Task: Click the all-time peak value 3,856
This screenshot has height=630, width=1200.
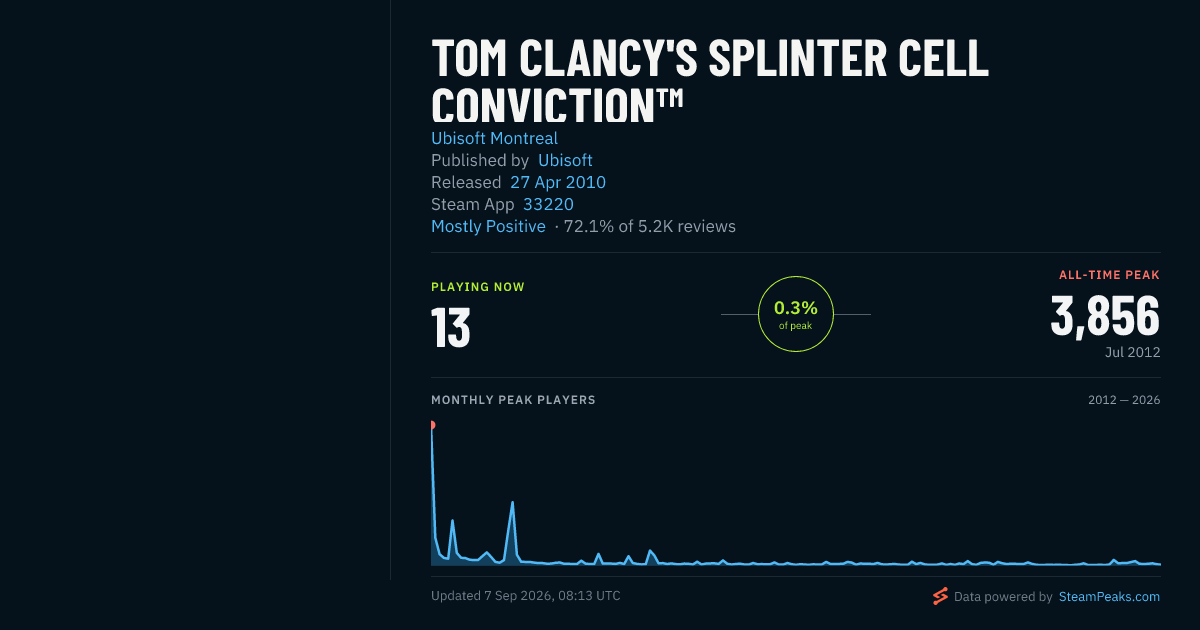Action: 1105,316
